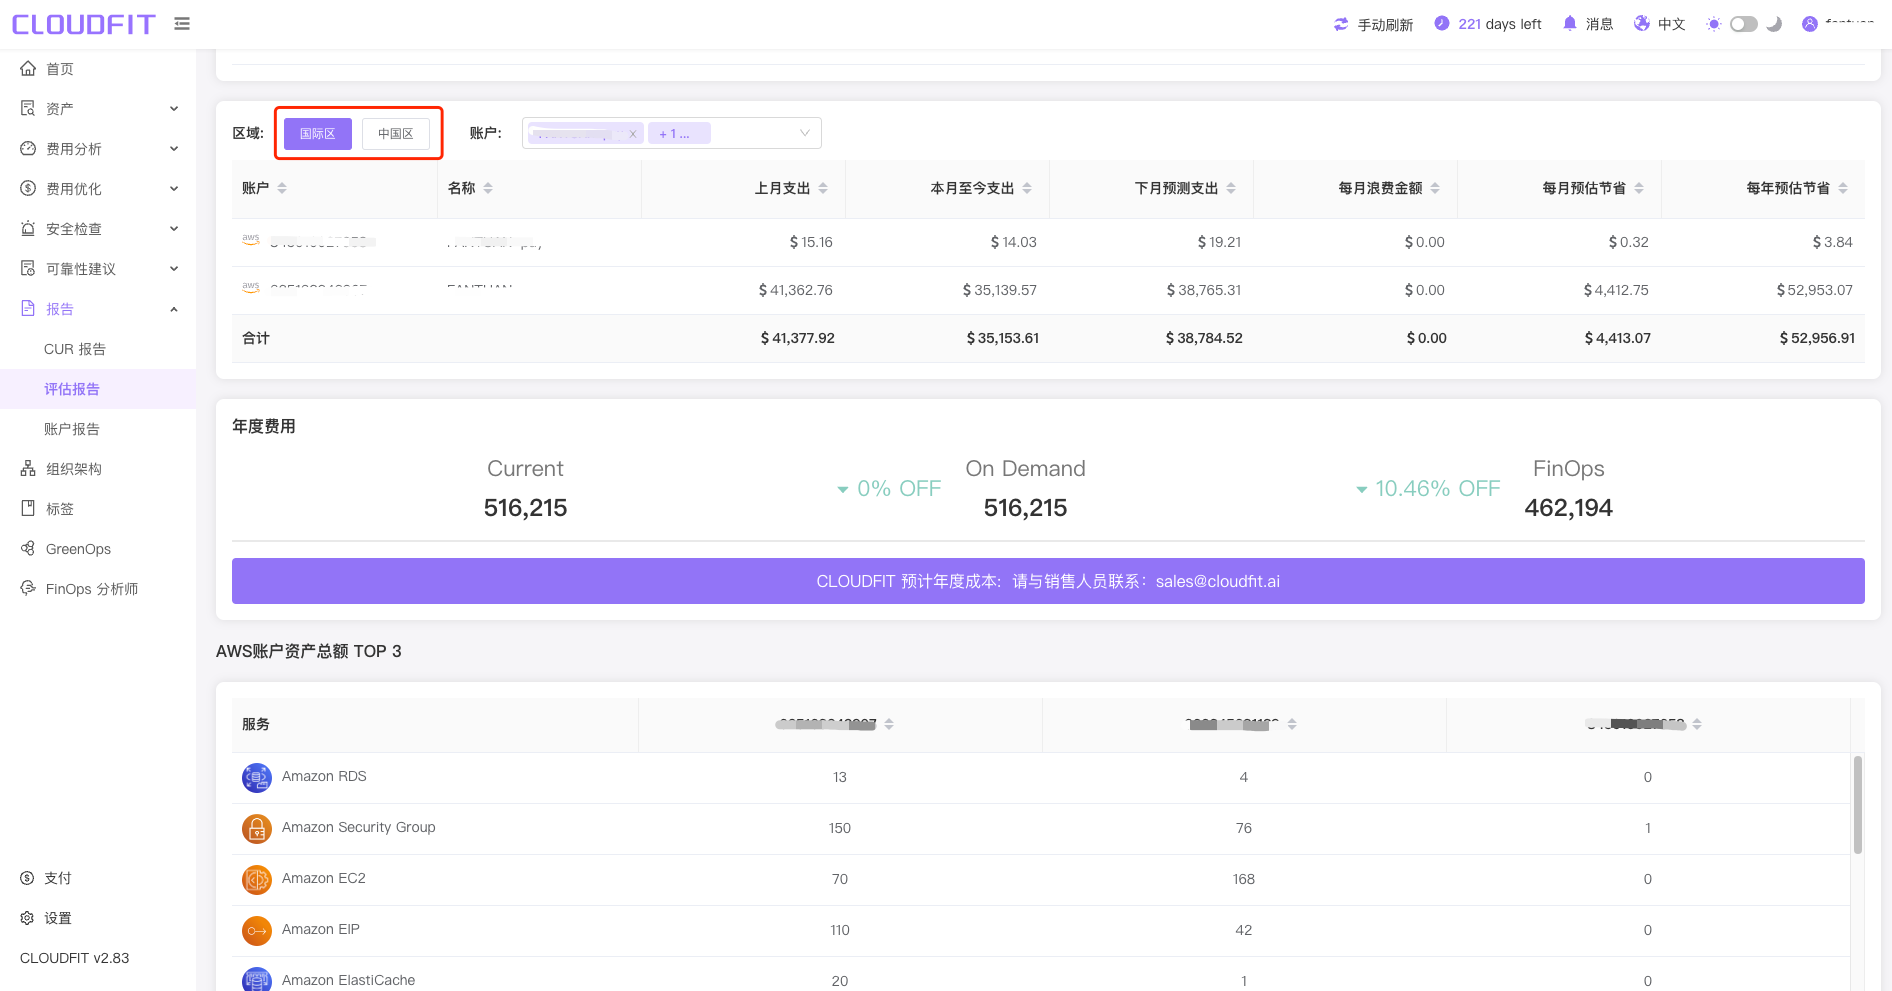Collapse the sidebar with the hamburger icon
Viewport: 1892px width, 991px height.
182,24
